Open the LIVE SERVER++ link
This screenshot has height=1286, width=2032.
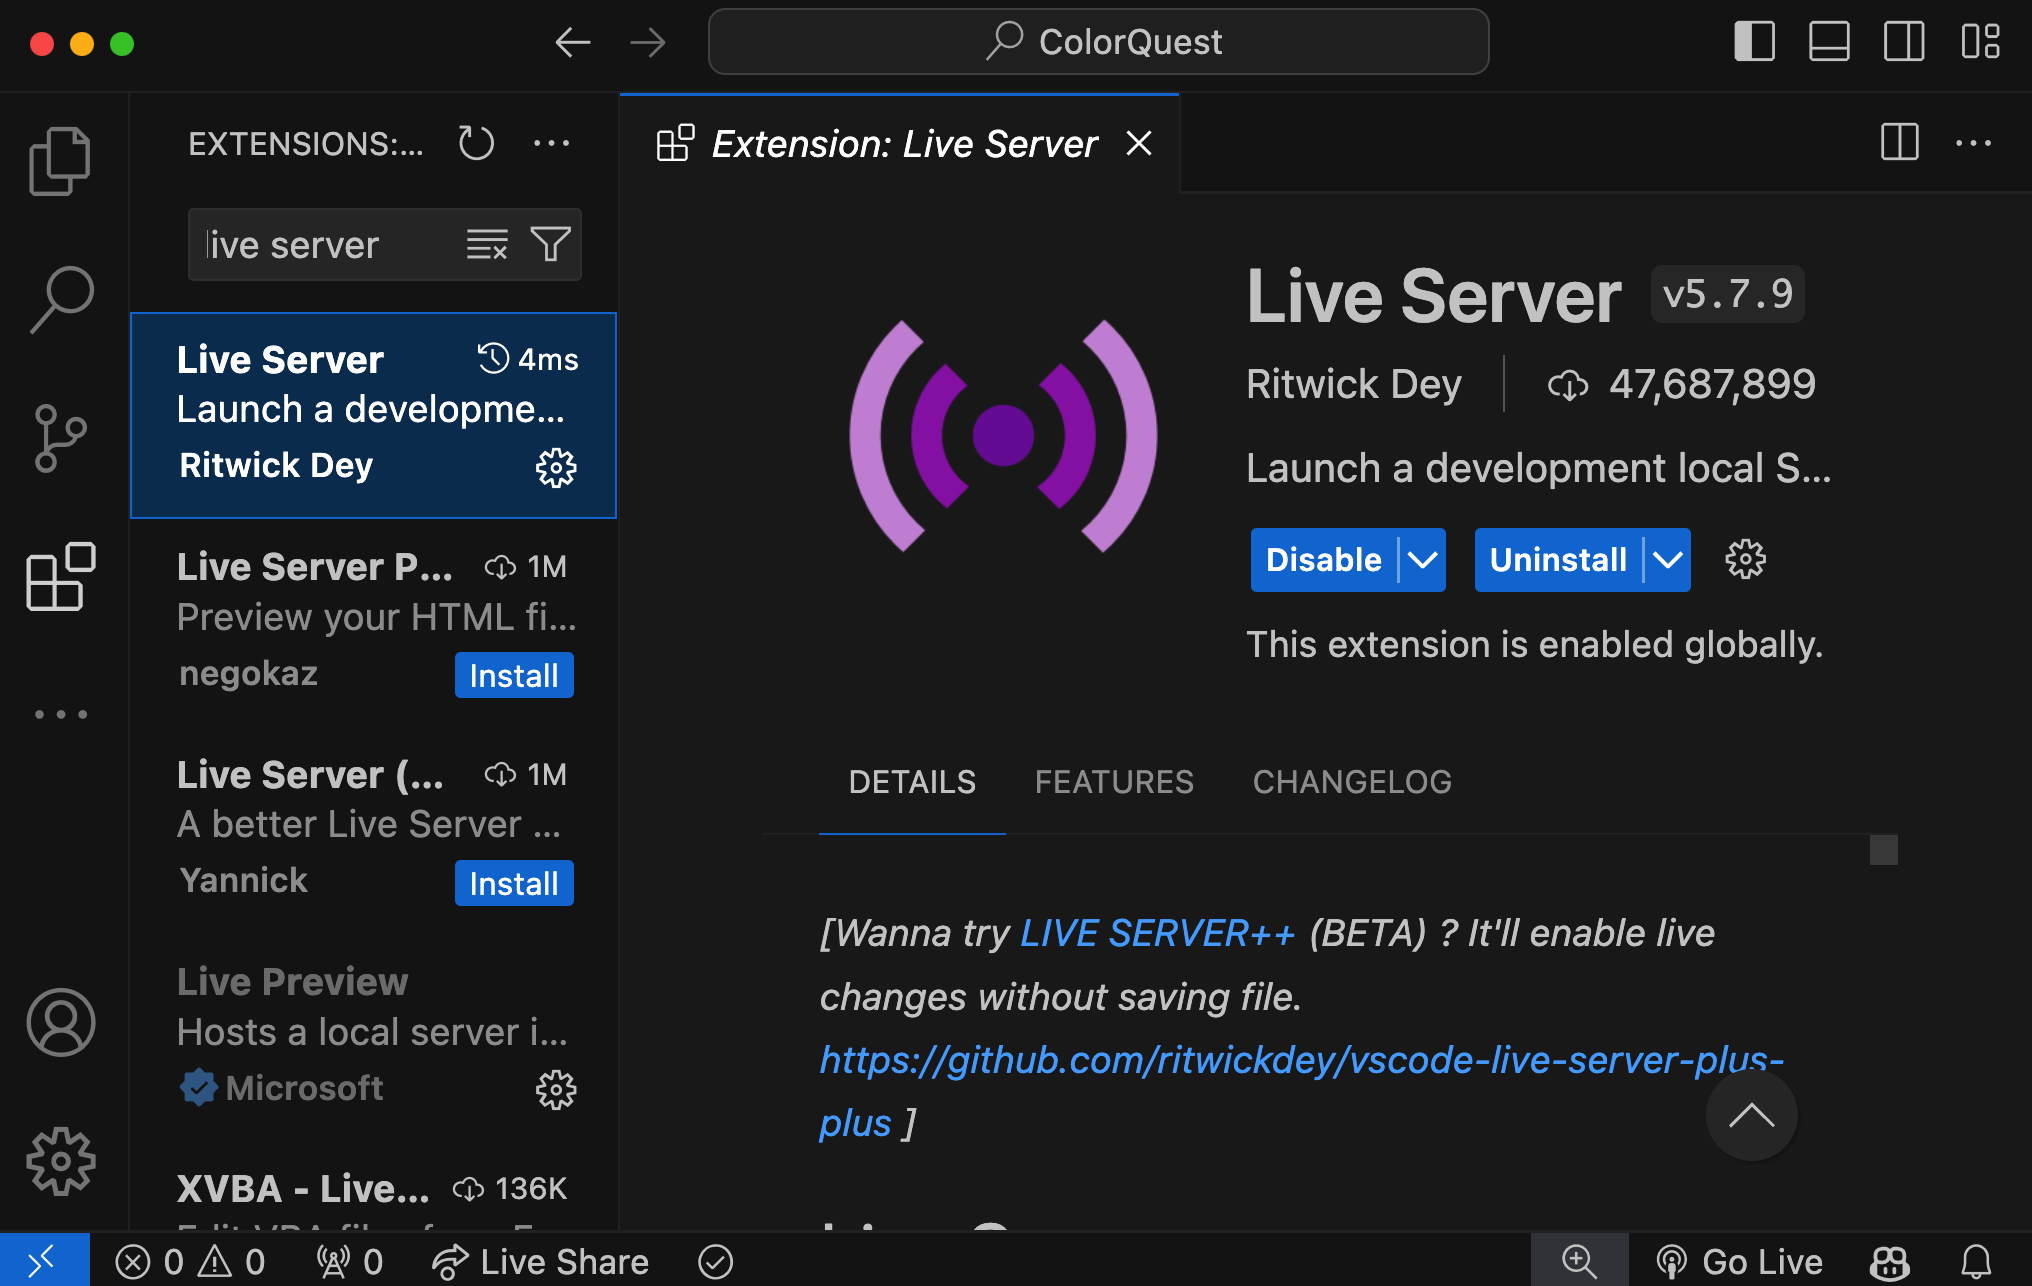coord(1158,933)
